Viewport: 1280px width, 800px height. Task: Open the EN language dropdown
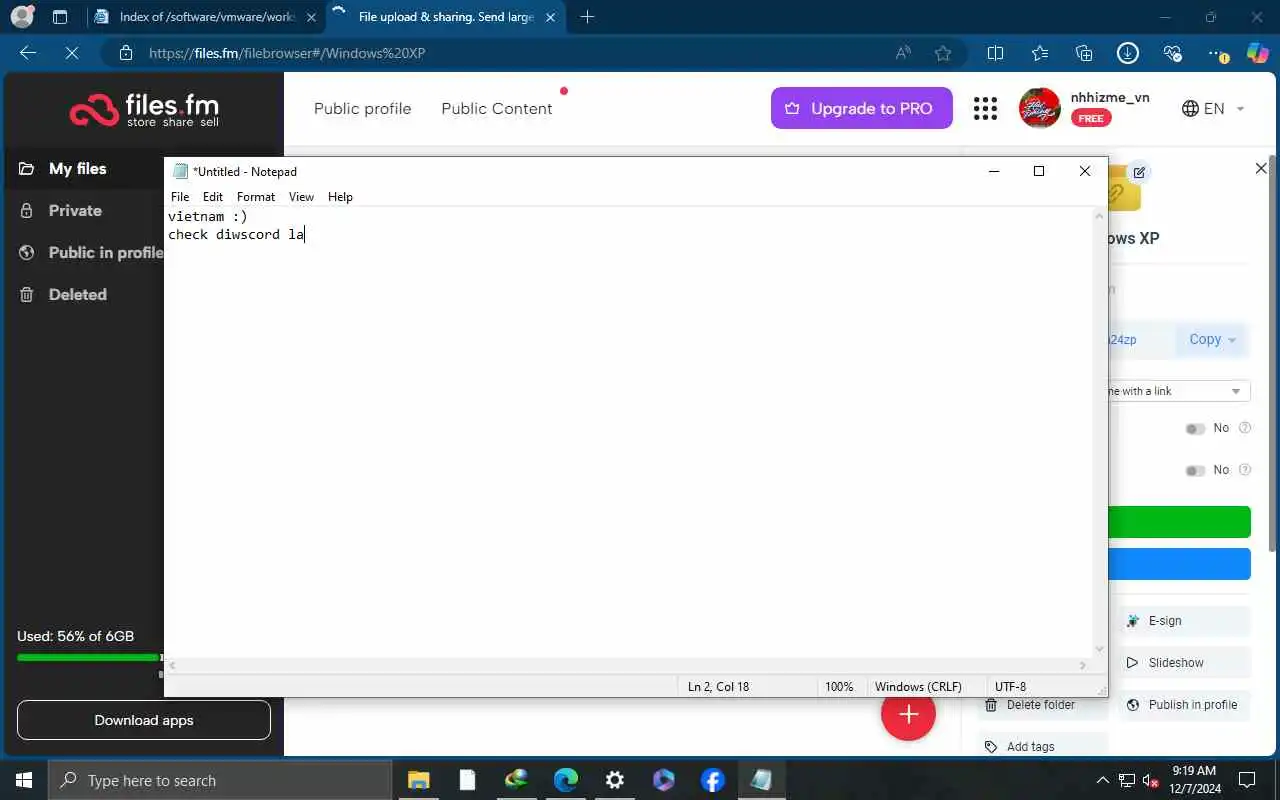(1213, 108)
